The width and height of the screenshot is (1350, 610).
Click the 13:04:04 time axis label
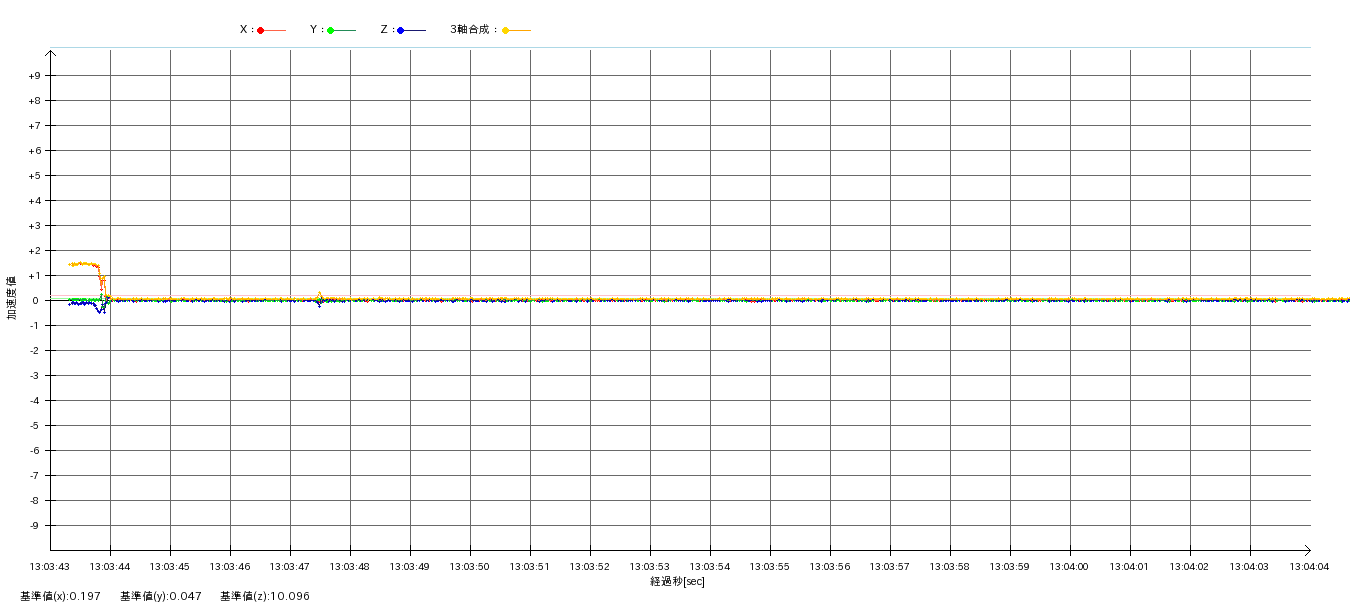point(1310,567)
